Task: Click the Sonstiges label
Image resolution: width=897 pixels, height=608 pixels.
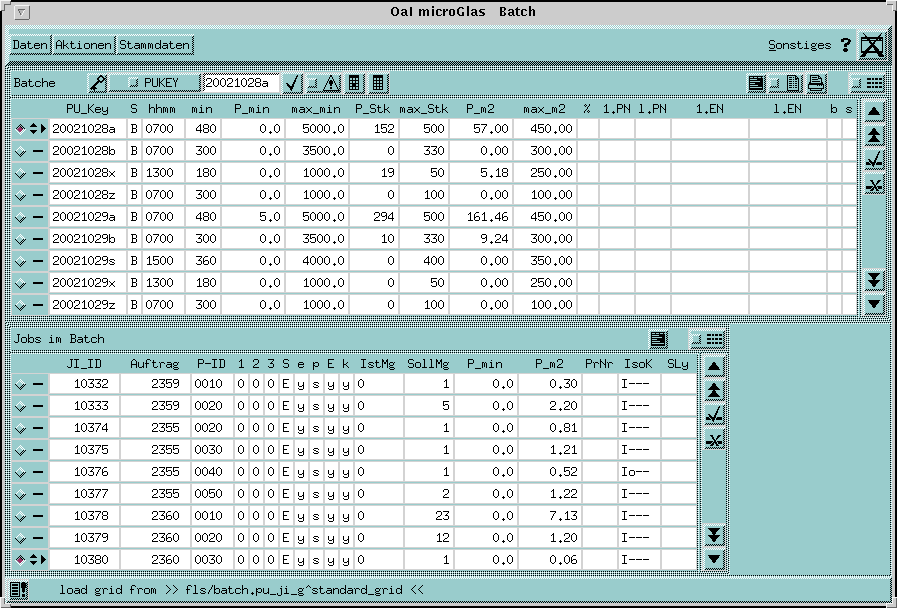Action: point(799,45)
